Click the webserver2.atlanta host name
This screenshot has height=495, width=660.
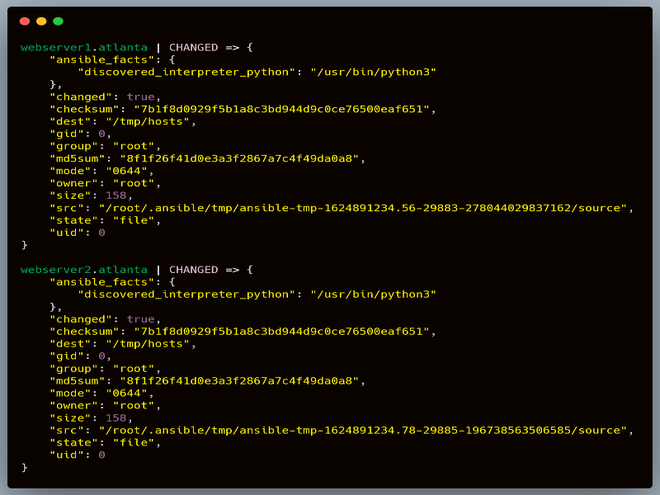(84, 269)
